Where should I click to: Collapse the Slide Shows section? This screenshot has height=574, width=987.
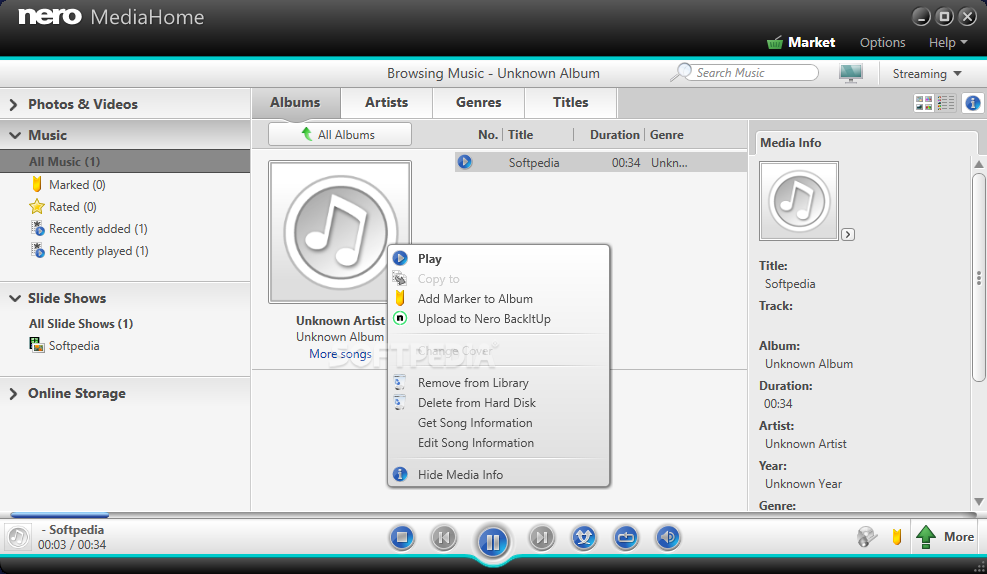point(14,298)
